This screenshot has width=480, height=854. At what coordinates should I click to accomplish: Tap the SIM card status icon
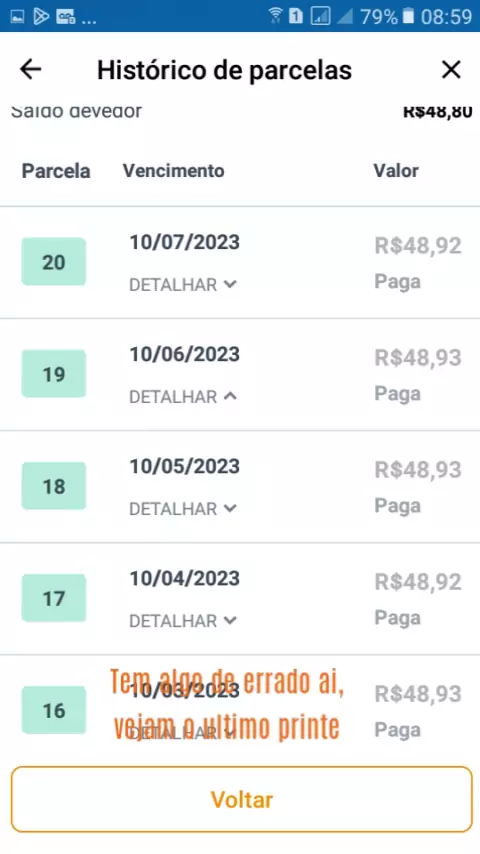click(x=296, y=16)
